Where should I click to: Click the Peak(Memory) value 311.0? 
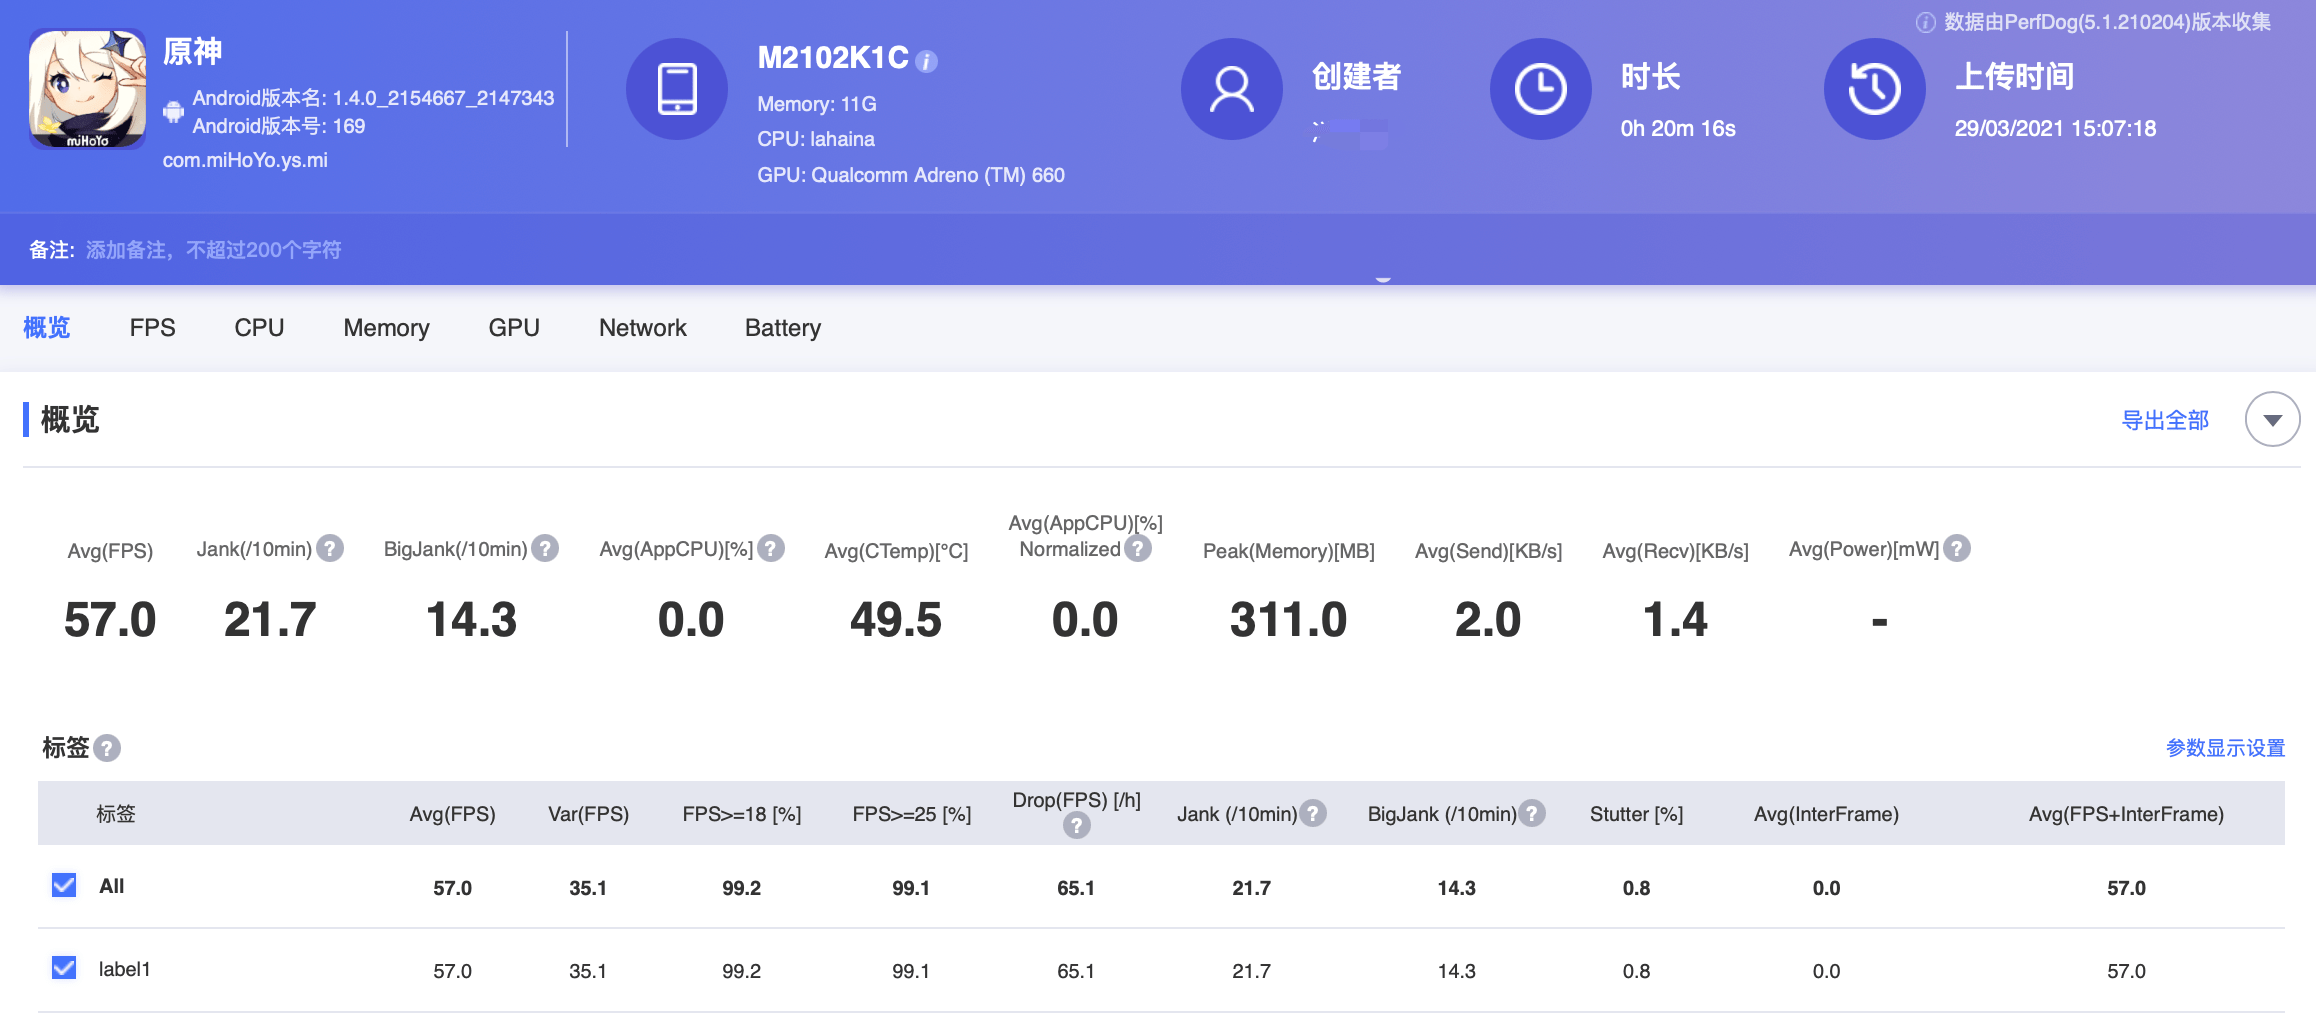coord(1288,619)
